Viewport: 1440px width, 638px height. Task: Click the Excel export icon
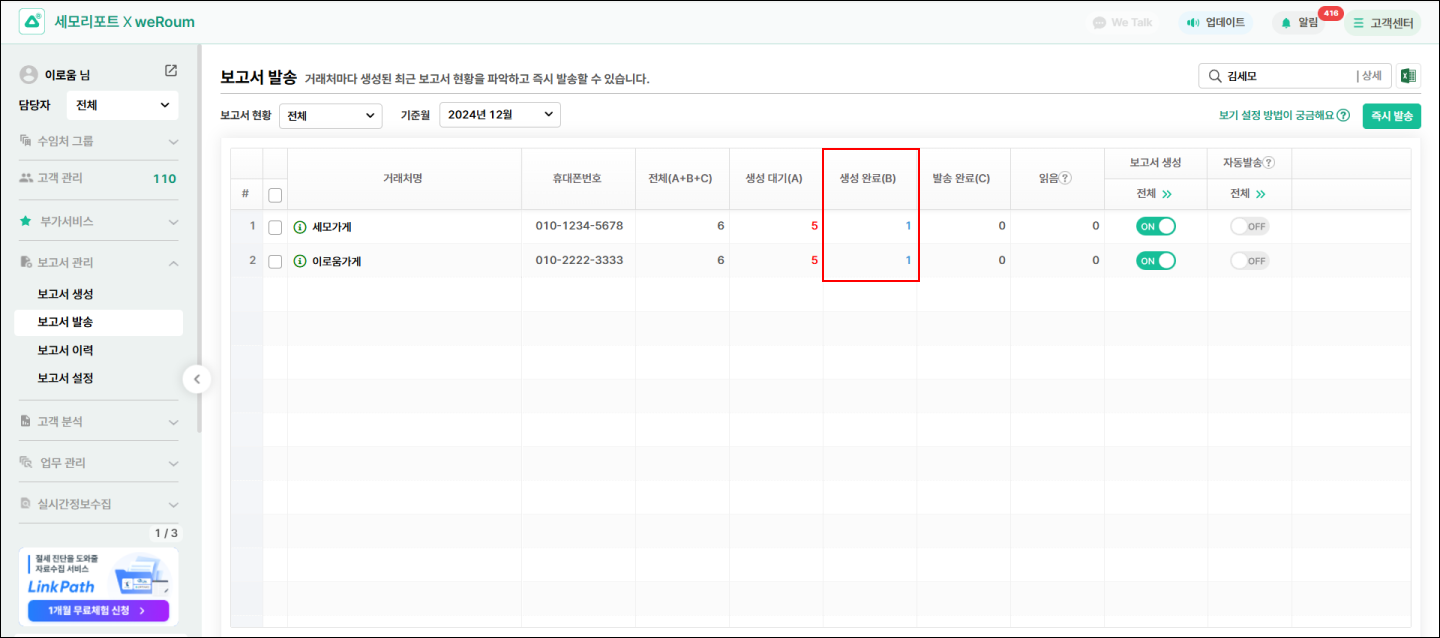pyautogui.click(x=1408, y=76)
